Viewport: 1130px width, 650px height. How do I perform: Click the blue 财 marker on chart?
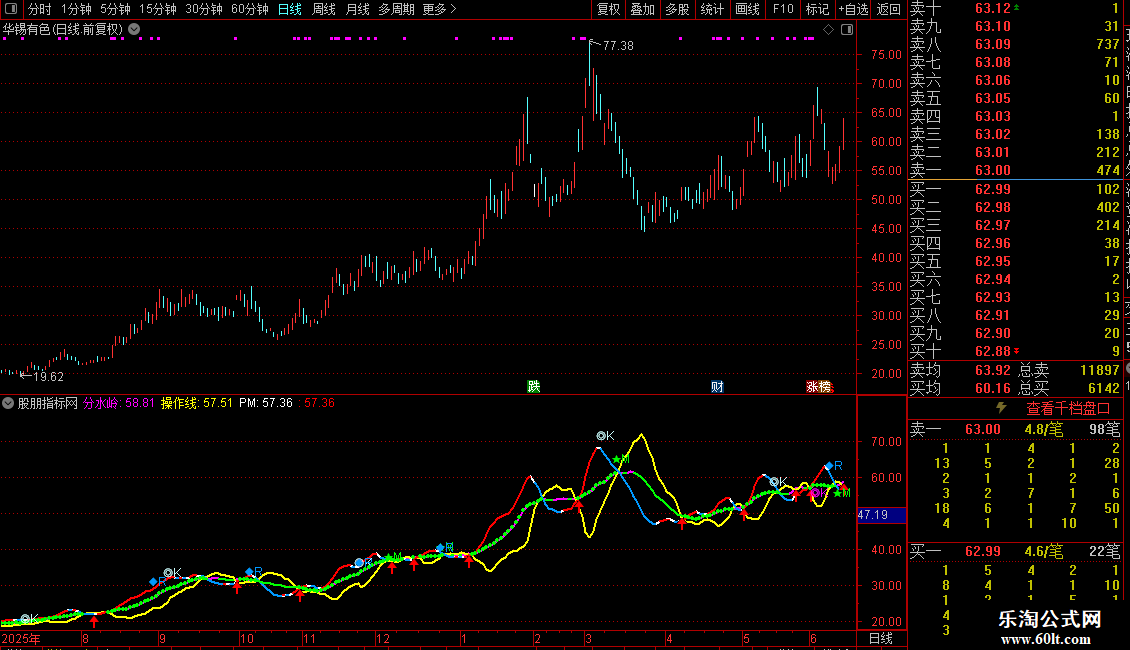pos(717,387)
